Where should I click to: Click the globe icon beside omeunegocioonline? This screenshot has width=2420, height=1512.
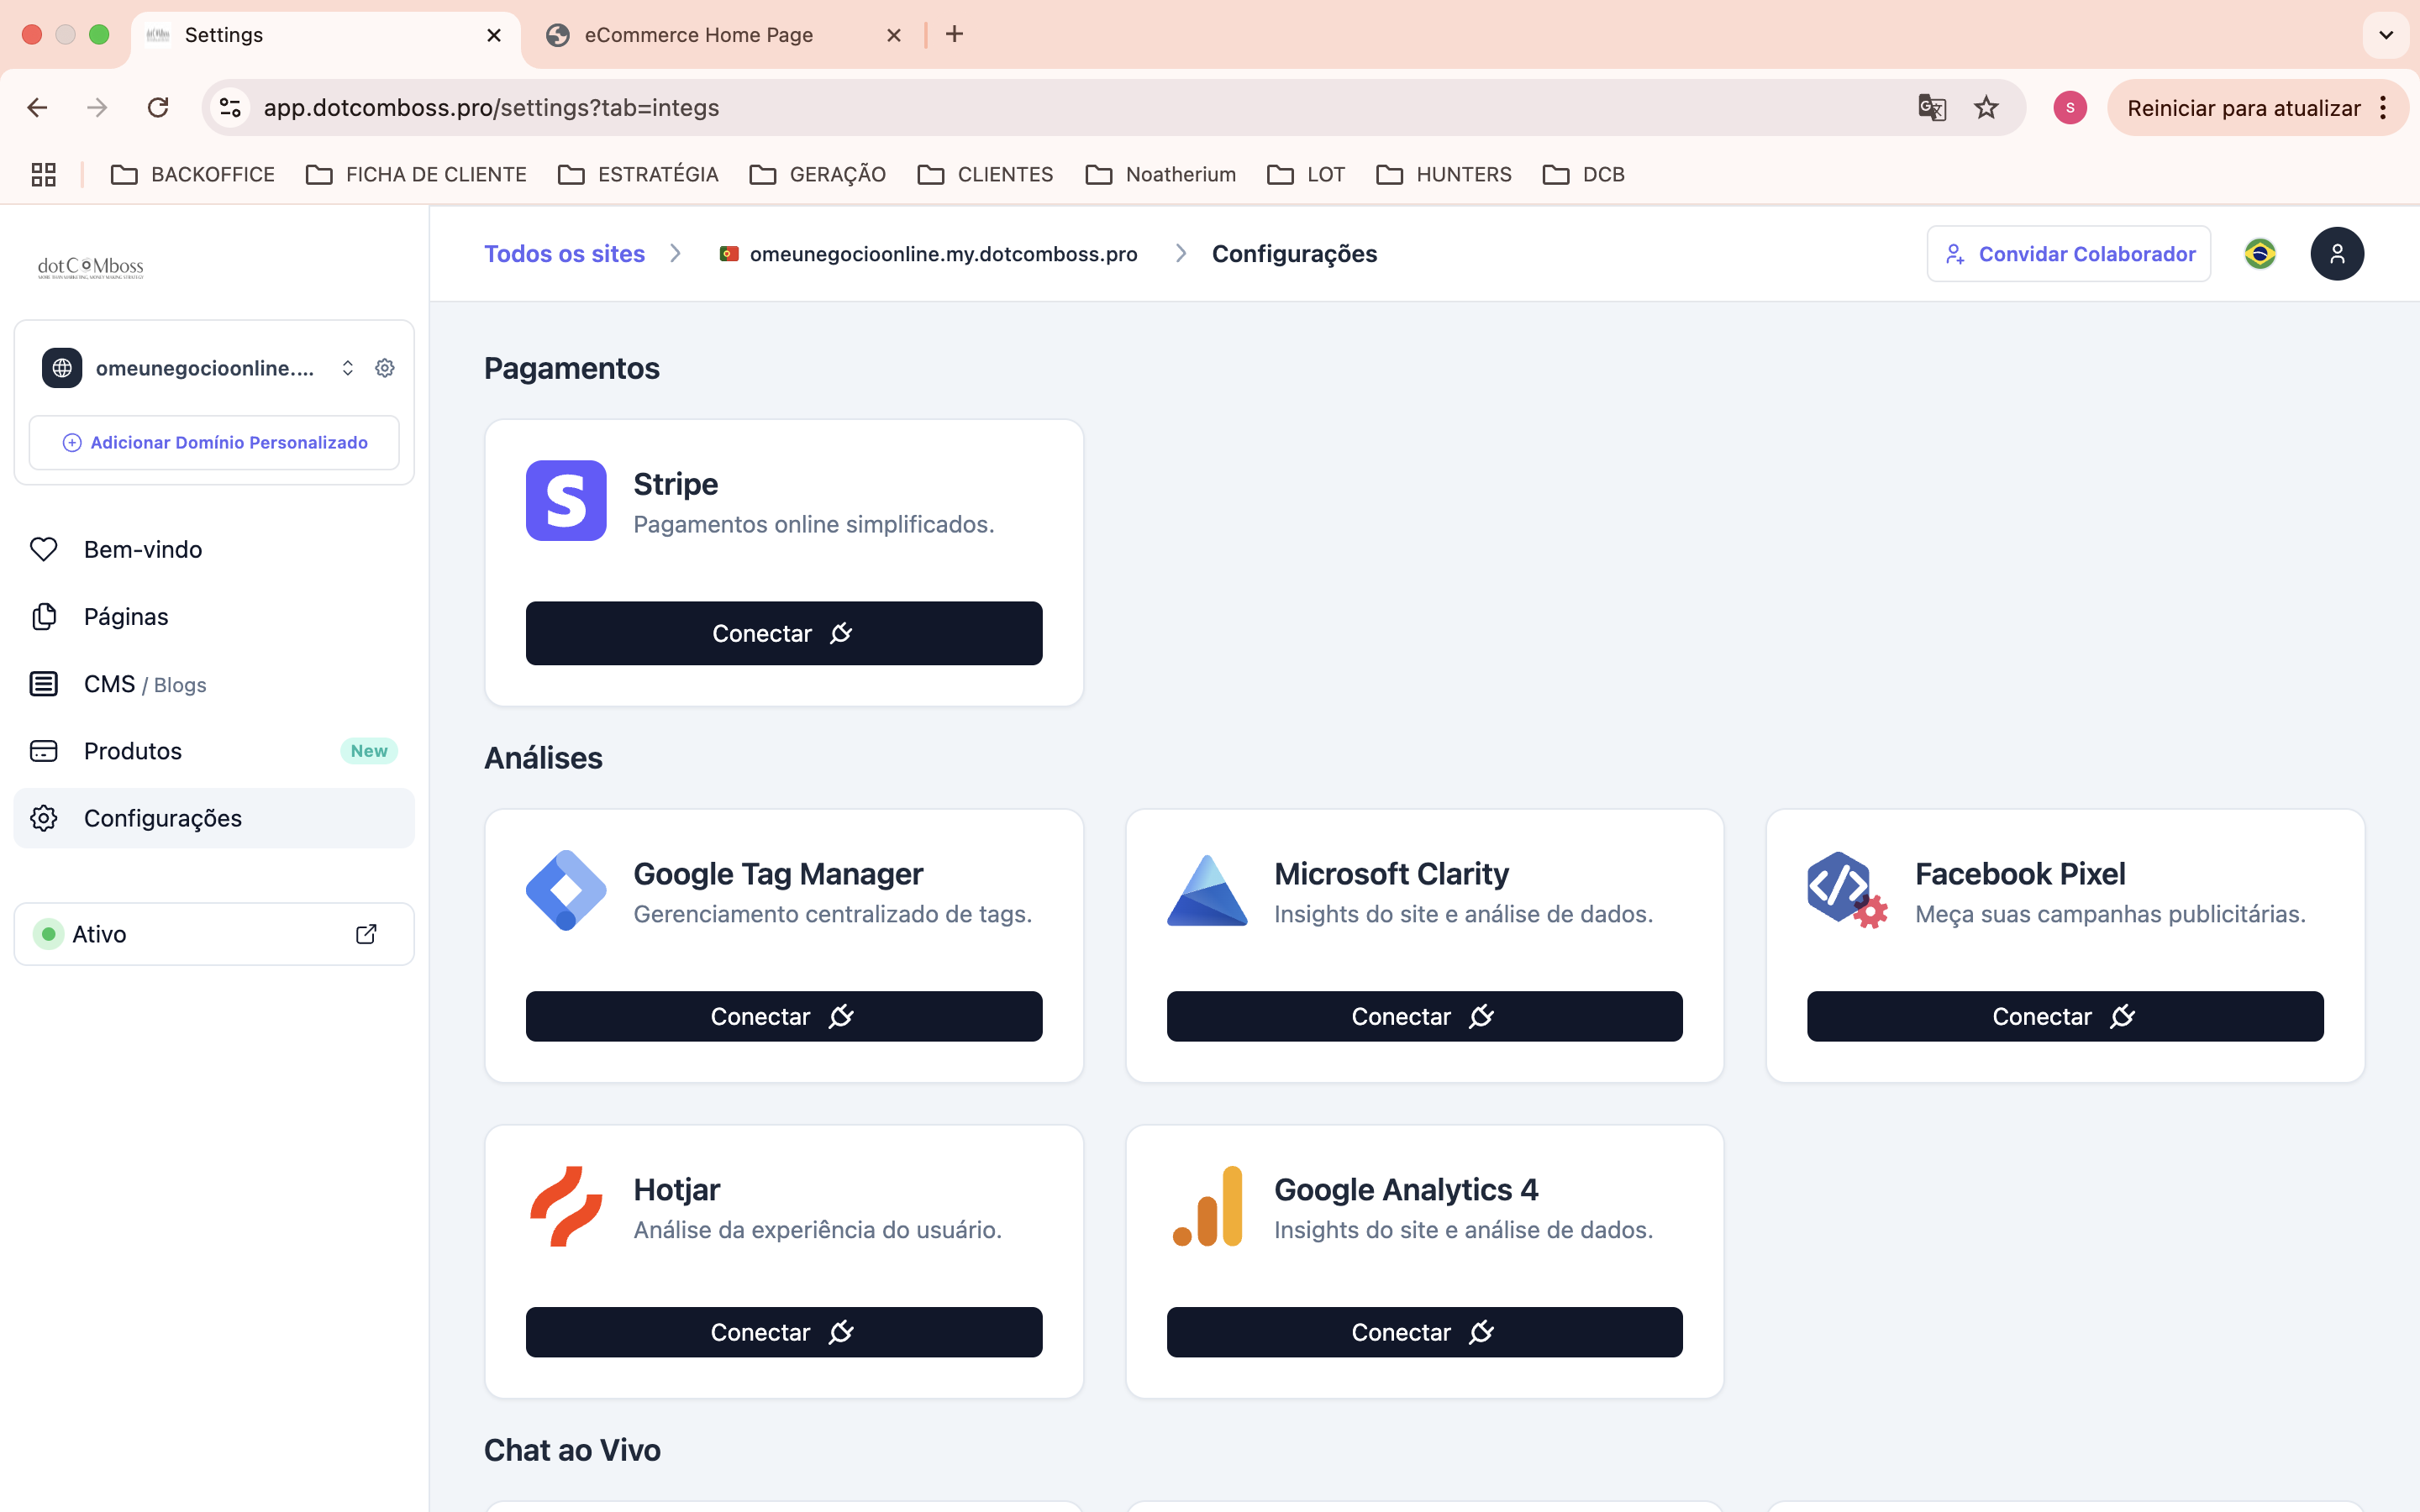click(62, 368)
